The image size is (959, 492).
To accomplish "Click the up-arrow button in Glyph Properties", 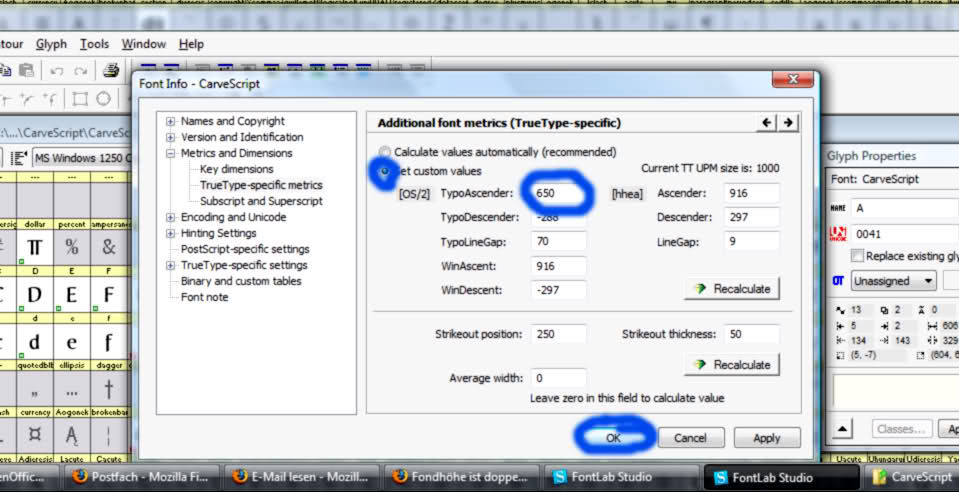I will click(x=843, y=429).
